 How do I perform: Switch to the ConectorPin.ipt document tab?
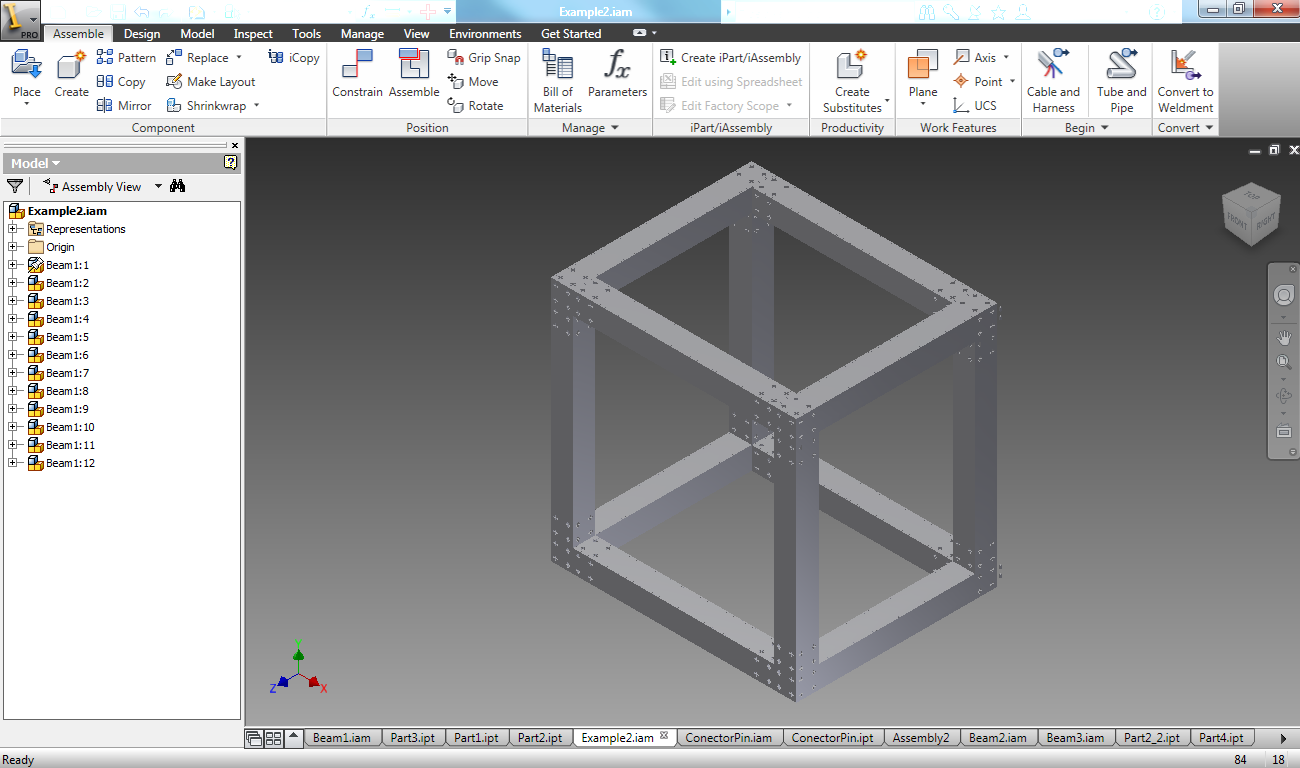pyautogui.click(x=832, y=738)
